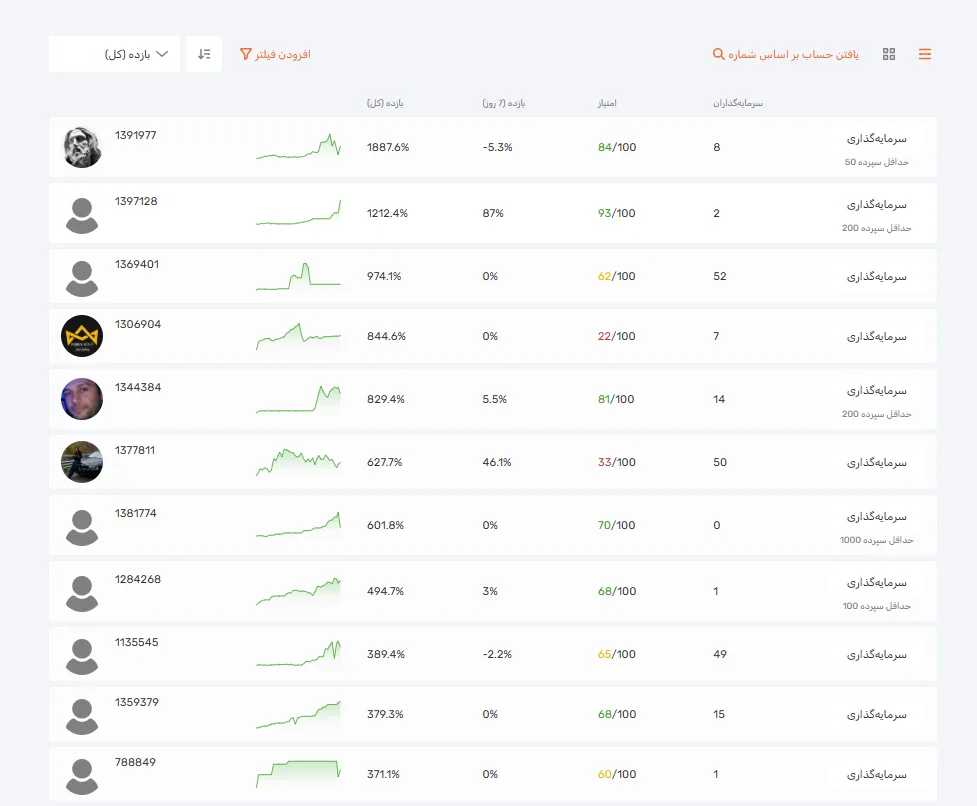Click the crown logo avatar of 1306904

82,336
